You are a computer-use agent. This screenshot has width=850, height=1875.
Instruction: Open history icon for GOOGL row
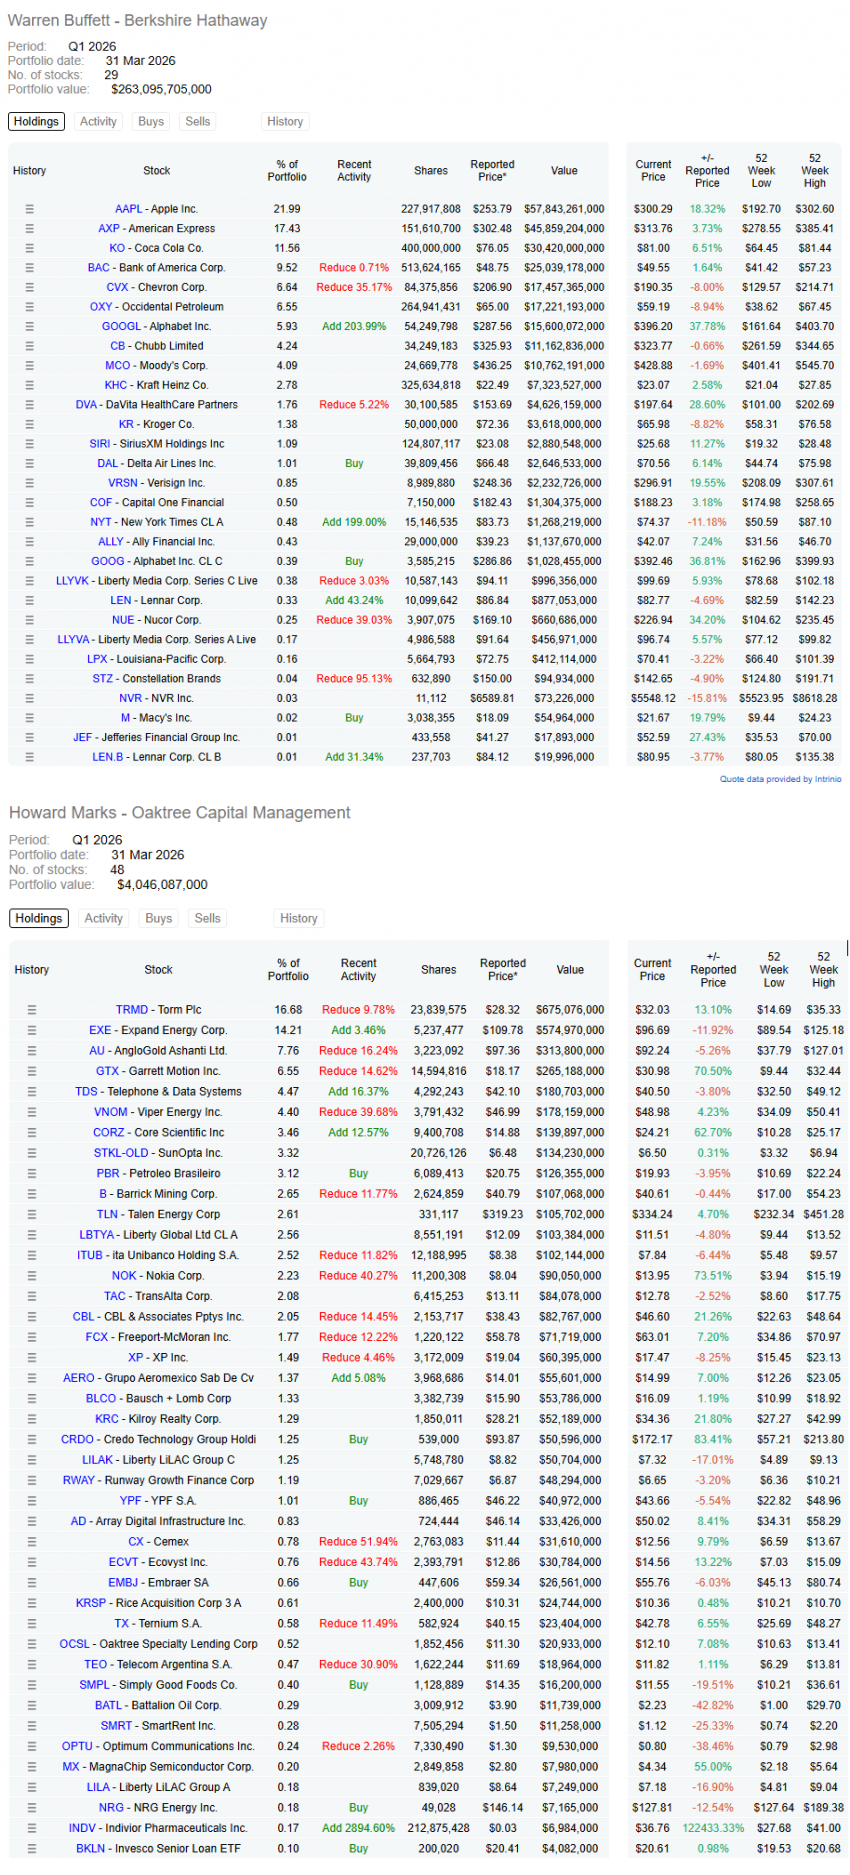tap(30, 327)
